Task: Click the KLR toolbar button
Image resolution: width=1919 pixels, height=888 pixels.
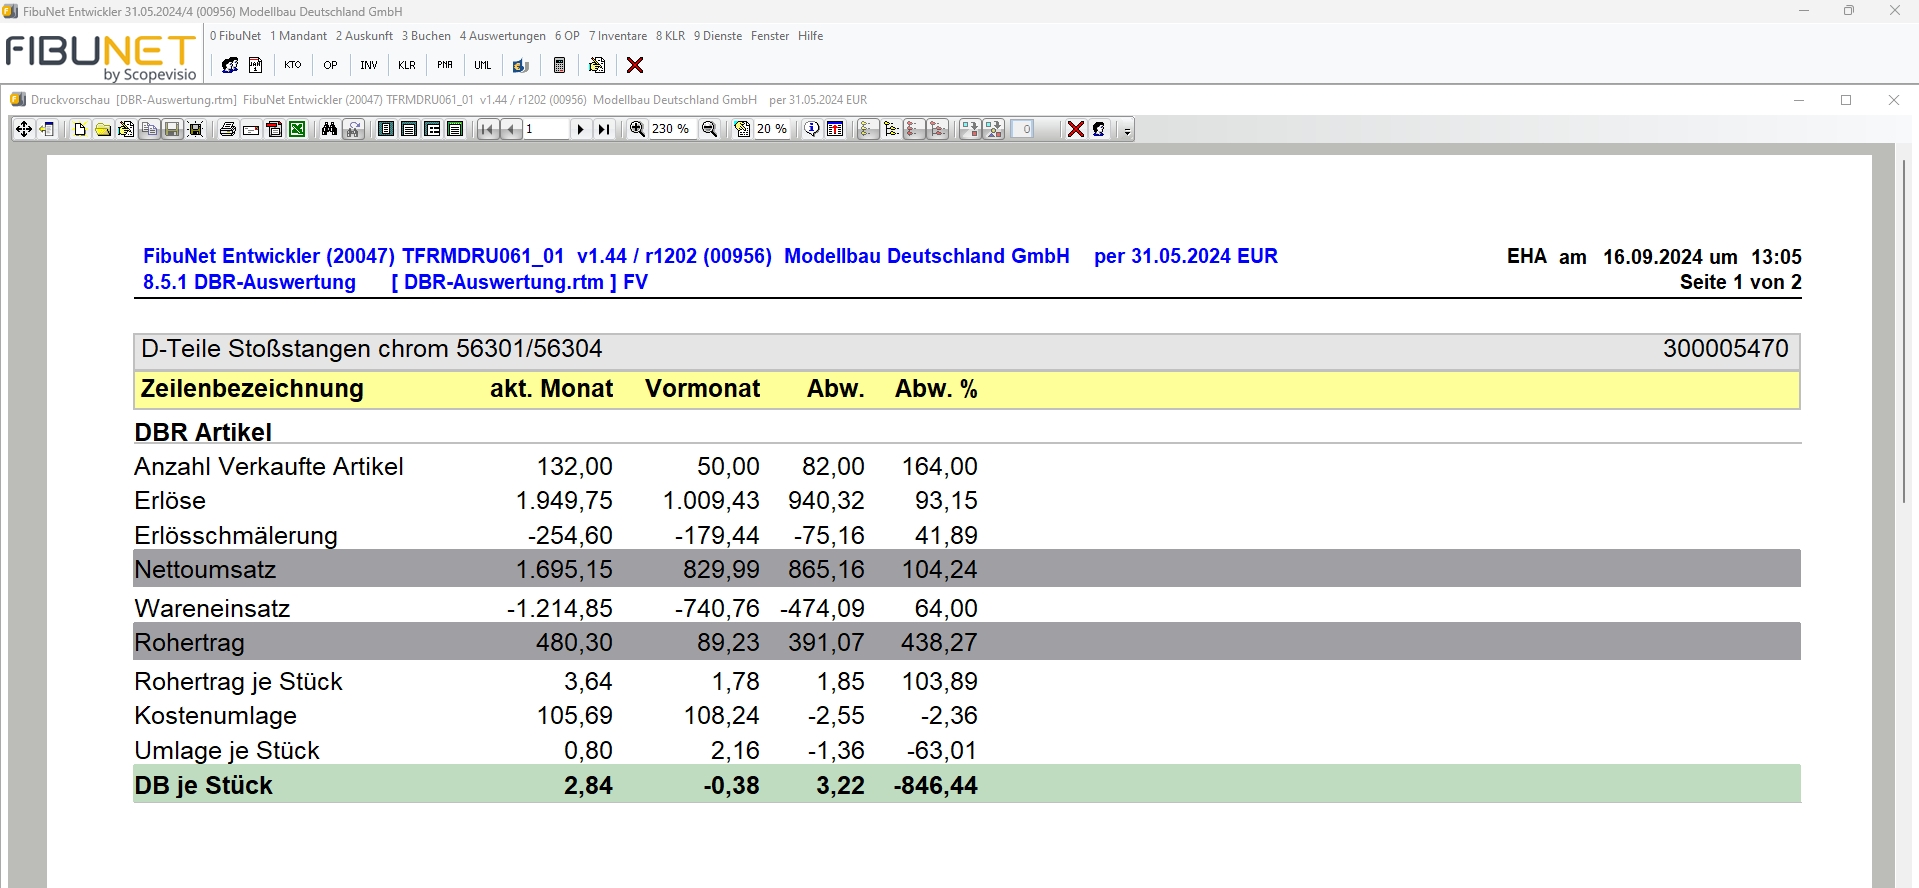Action: [406, 65]
